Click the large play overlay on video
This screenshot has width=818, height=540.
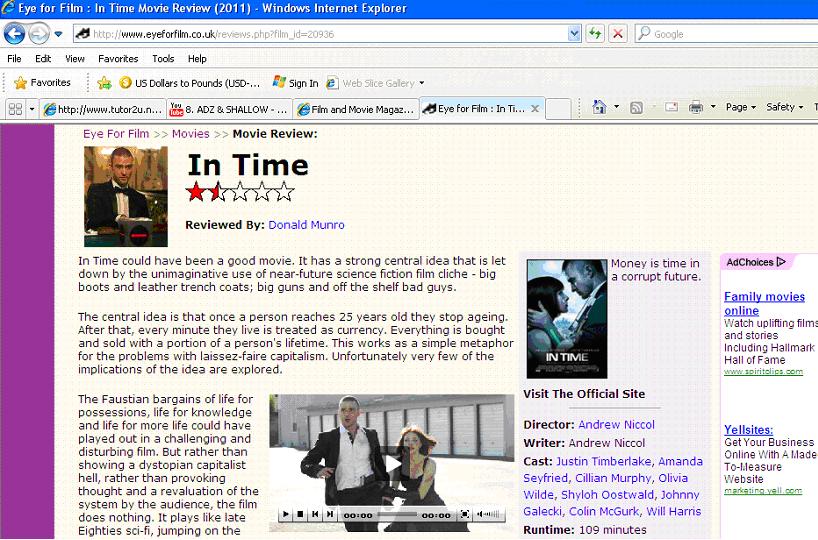point(392,463)
